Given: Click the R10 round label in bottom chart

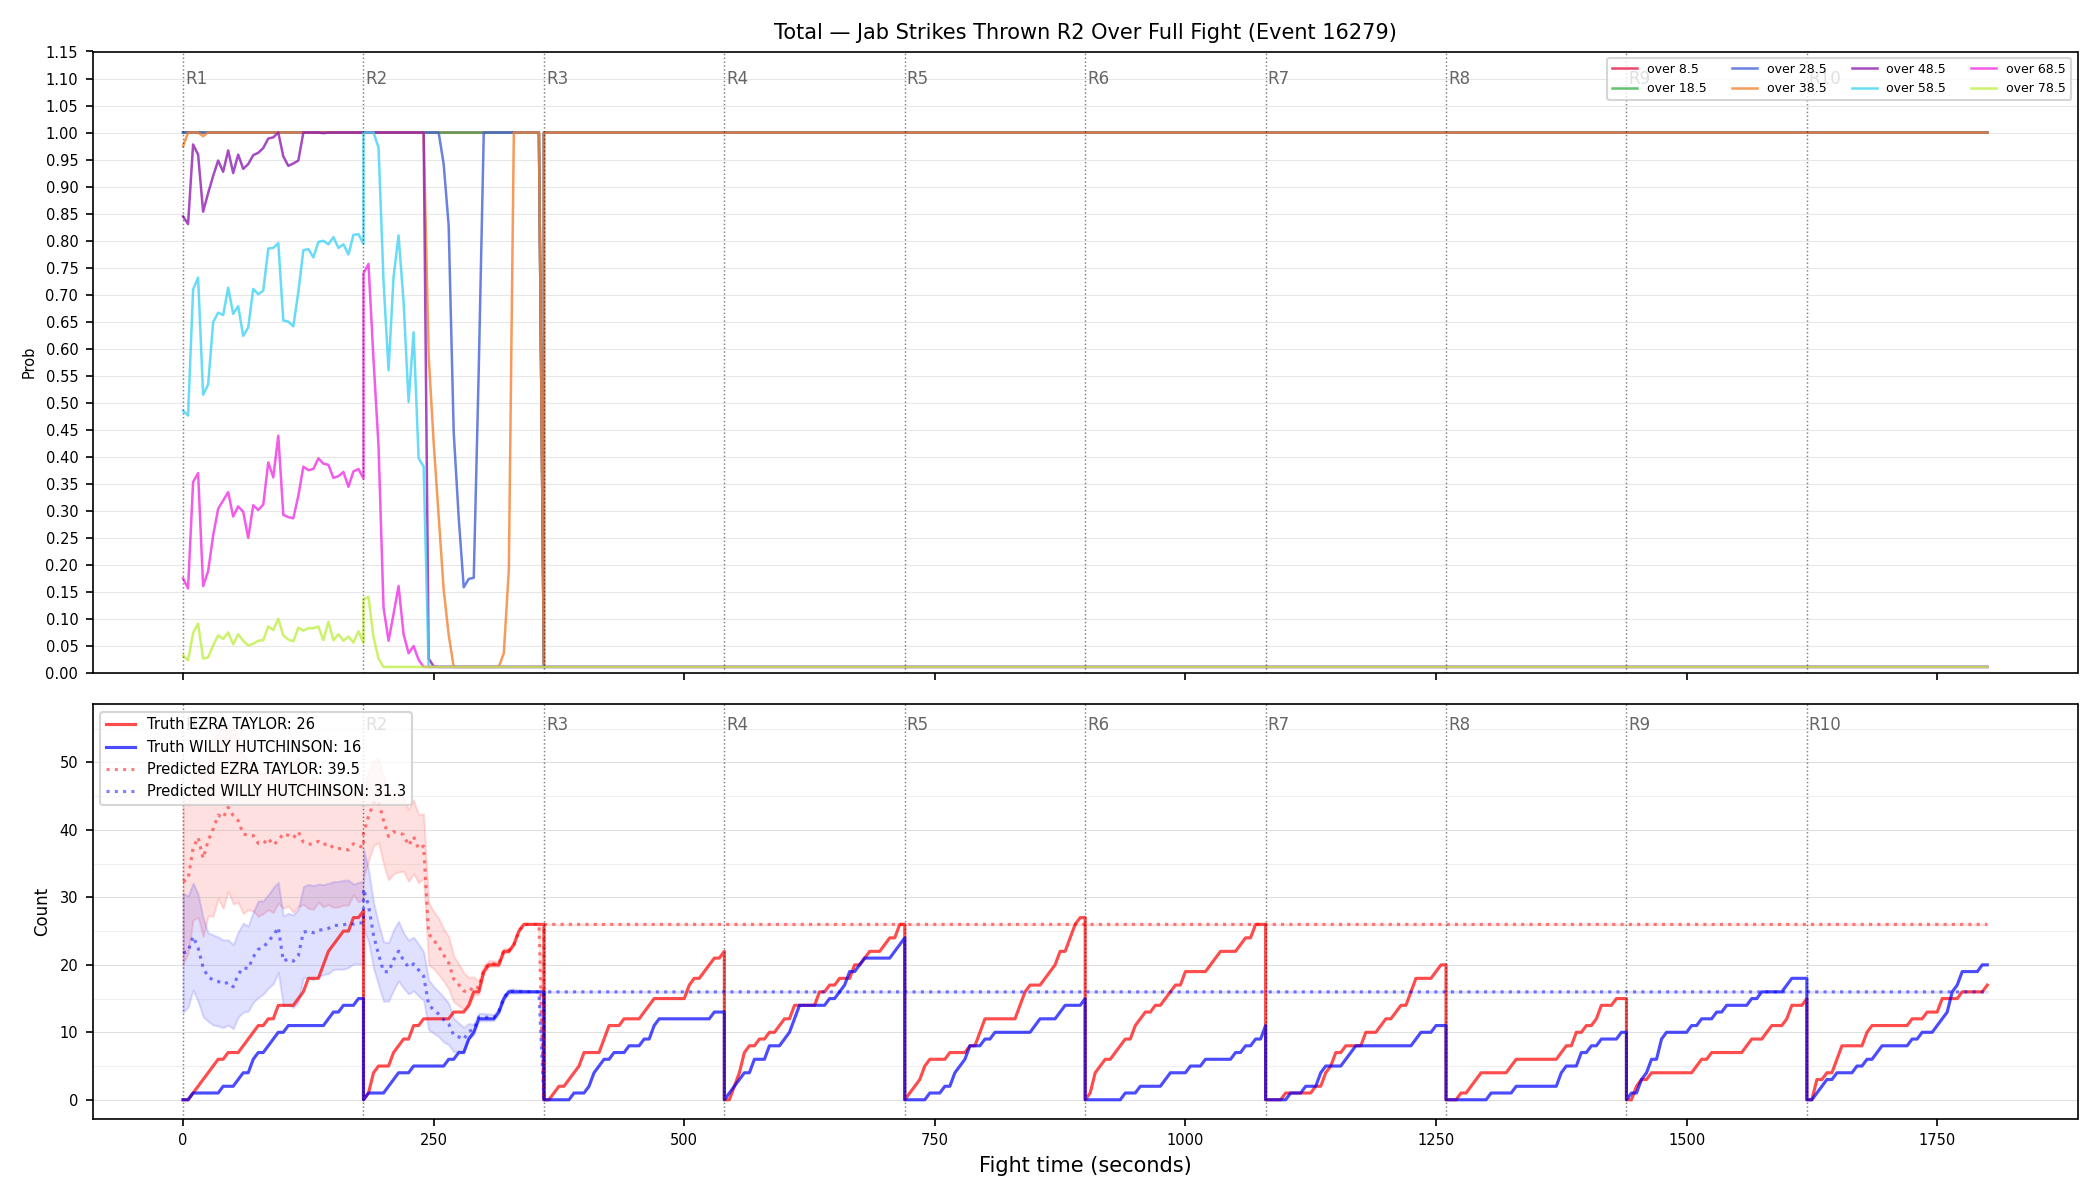Looking at the screenshot, I should pos(1824,724).
